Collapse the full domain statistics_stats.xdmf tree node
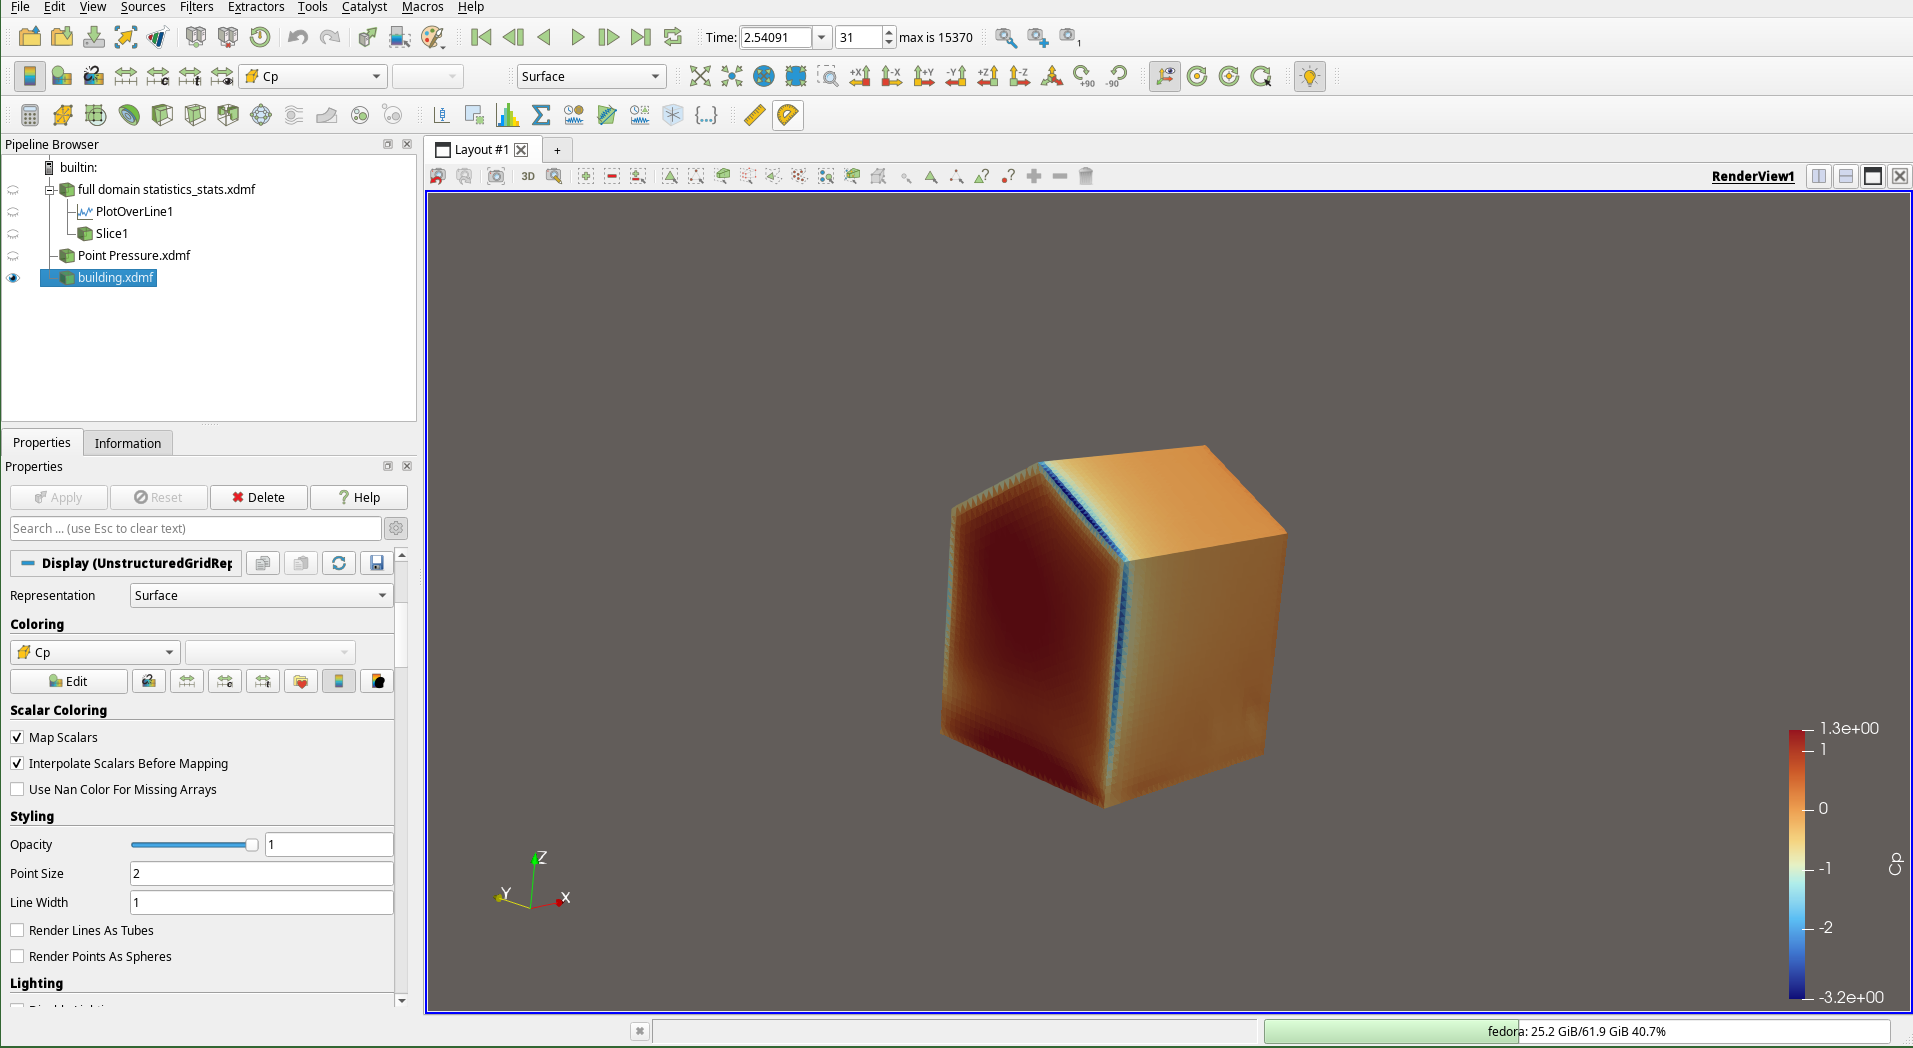Screen dimensions: 1913x1048 pyautogui.click(x=49, y=190)
